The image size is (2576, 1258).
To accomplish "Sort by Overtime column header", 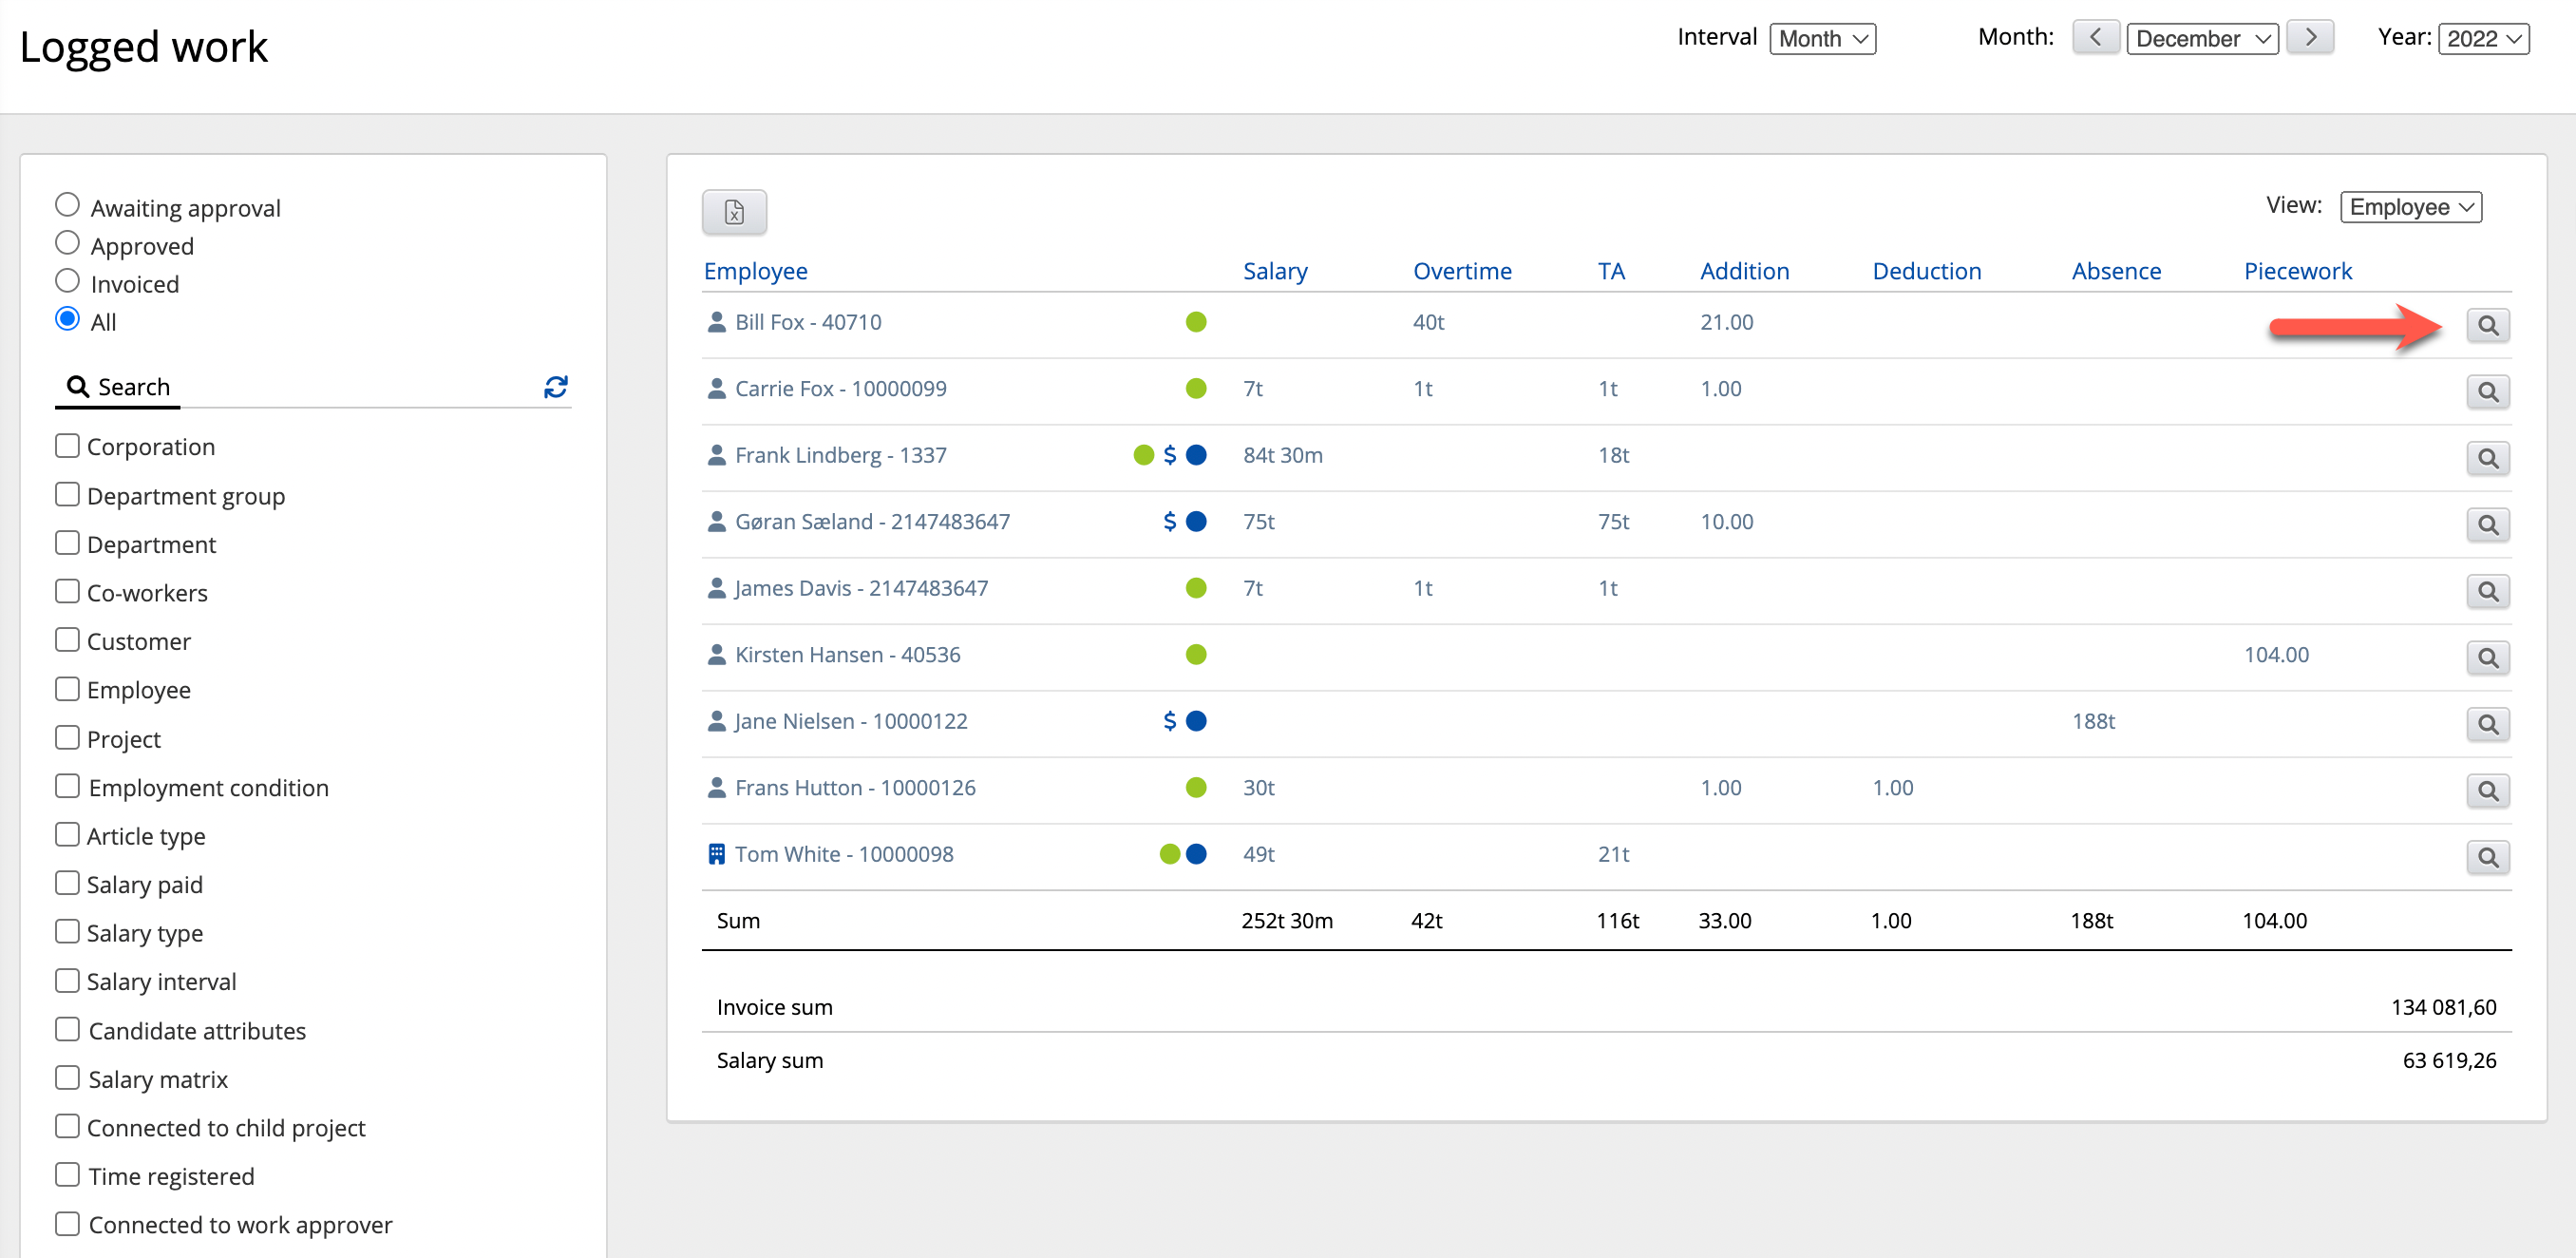I will (1461, 271).
